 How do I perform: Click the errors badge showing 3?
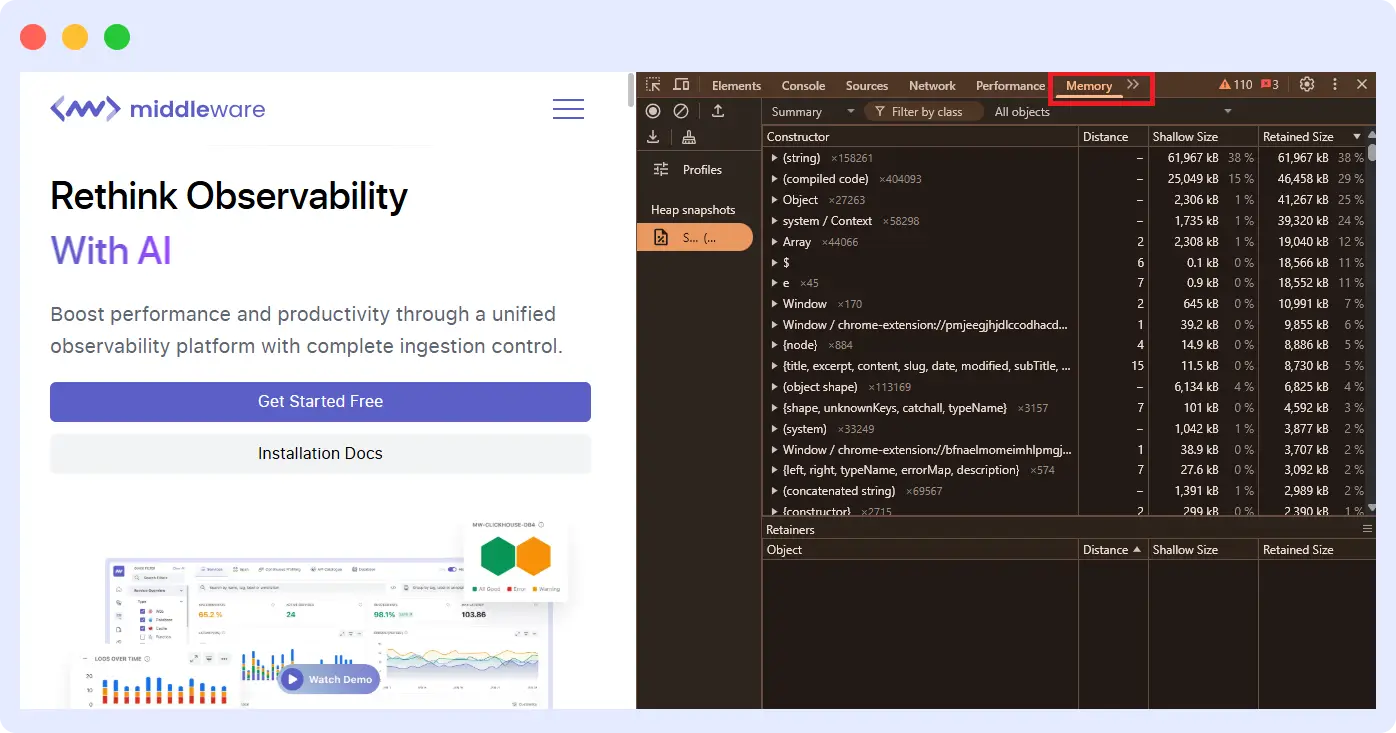click(x=1271, y=85)
